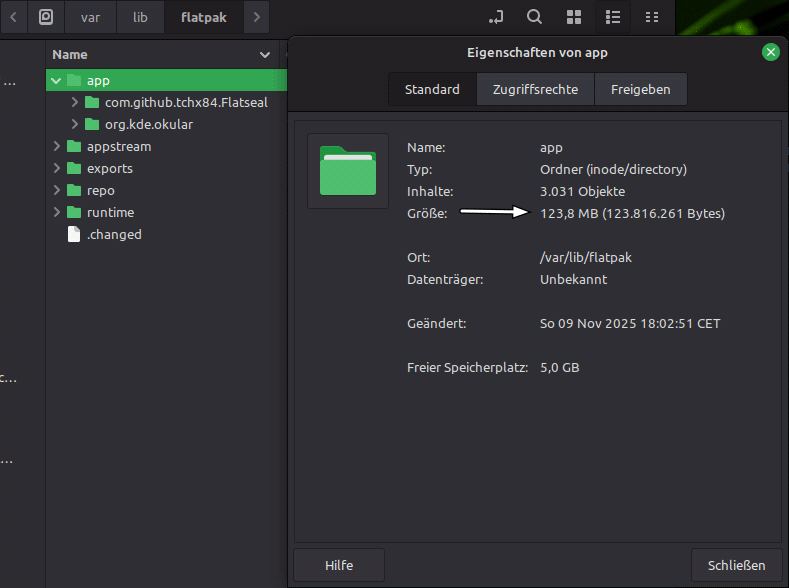Switch to the Zugriffsrechte tab
The image size is (789, 588).
(535, 90)
